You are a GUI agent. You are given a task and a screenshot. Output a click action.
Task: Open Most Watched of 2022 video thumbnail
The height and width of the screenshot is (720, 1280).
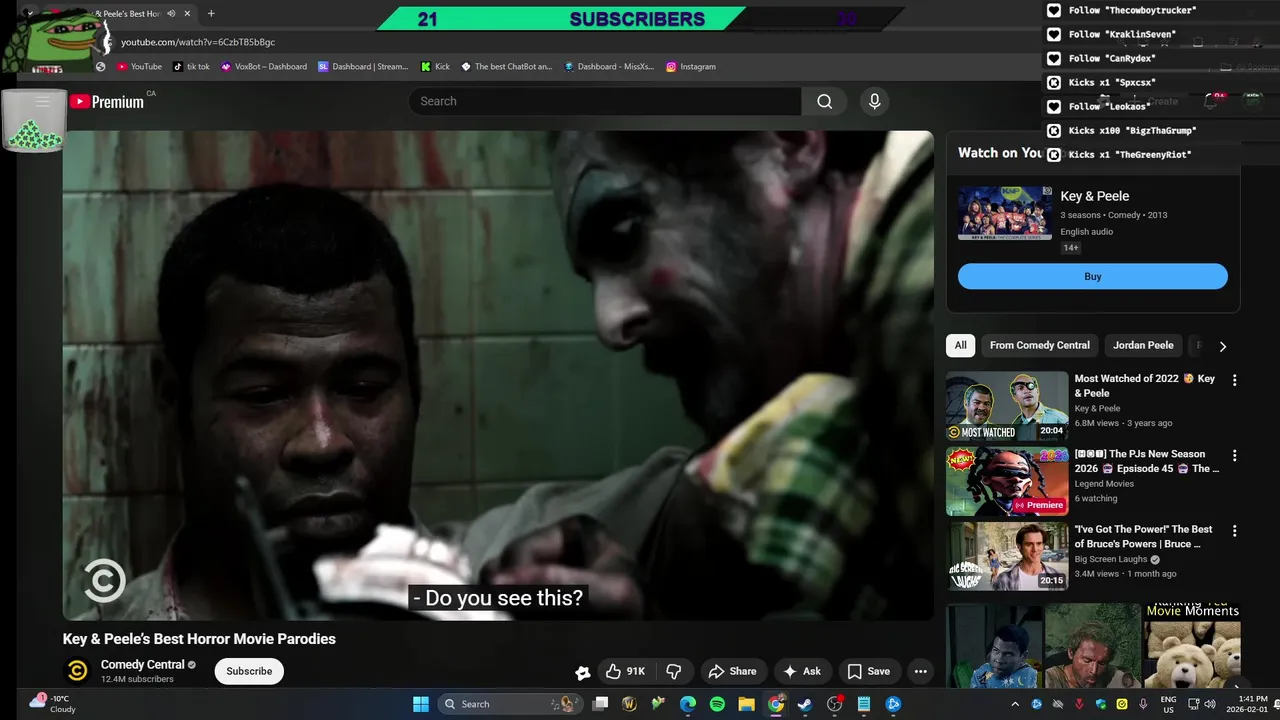(x=1007, y=406)
